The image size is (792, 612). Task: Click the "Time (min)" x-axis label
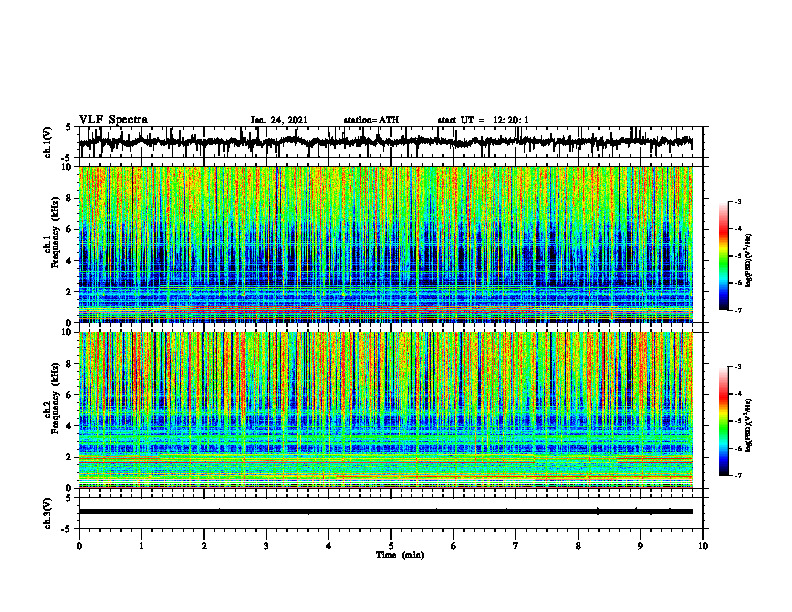pyautogui.click(x=400, y=555)
